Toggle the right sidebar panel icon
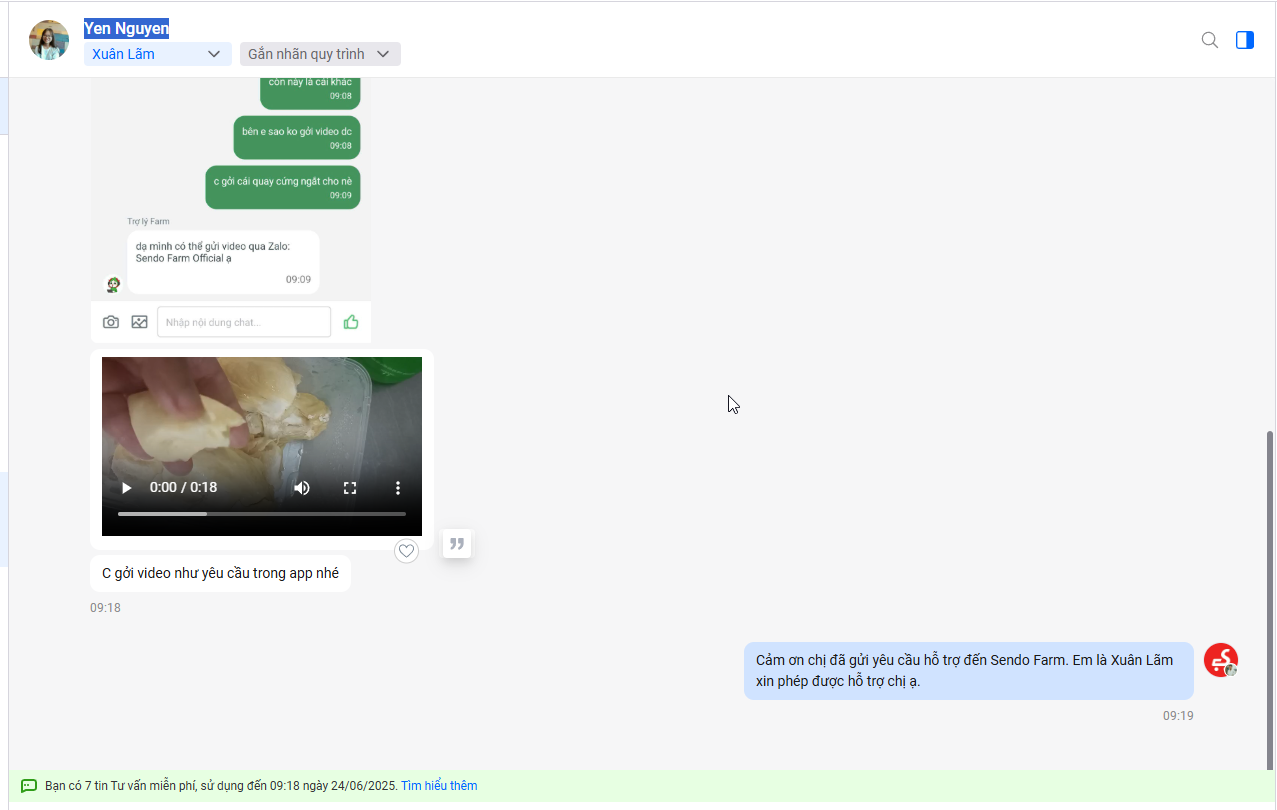The image size is (1277, 810). [1244, 40]
